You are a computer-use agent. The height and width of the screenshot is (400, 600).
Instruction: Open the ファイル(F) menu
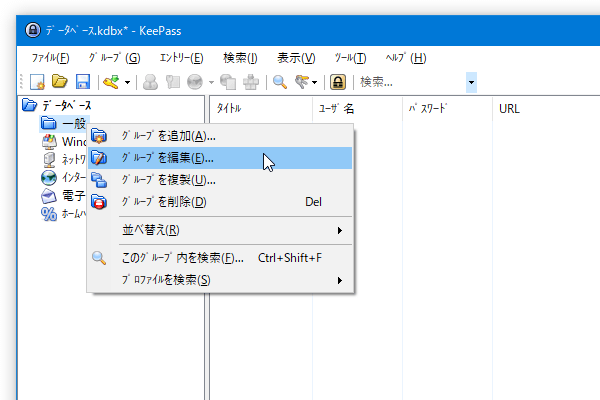tap(50, 58)
